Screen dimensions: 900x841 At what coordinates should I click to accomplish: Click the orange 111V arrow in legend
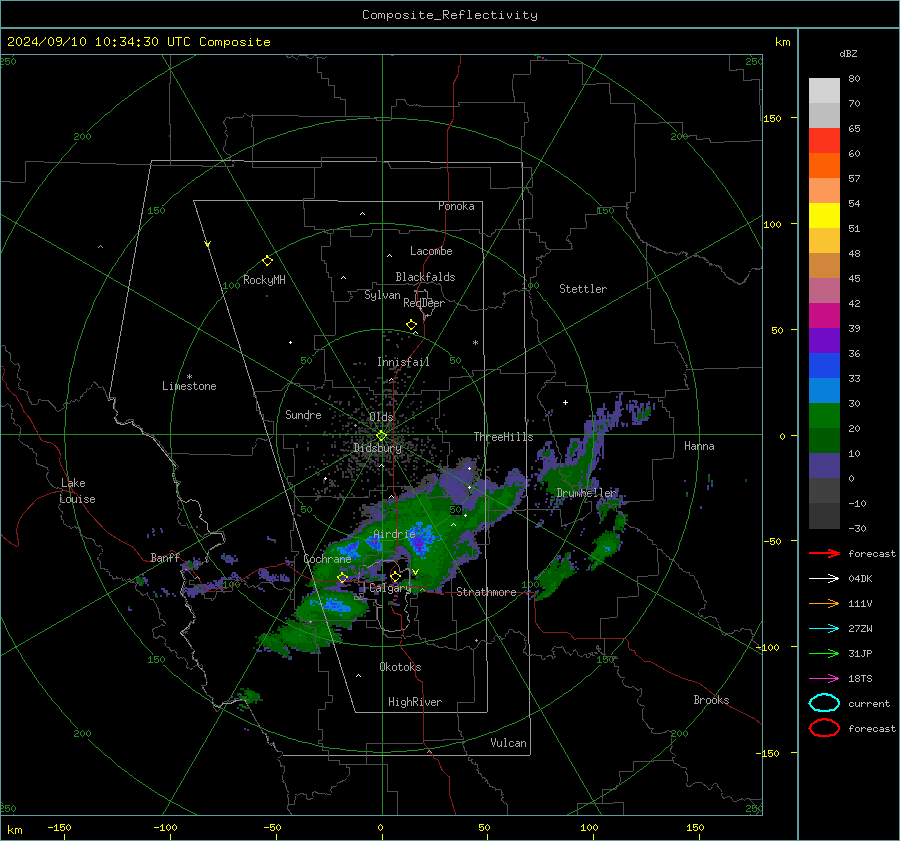tap(824, 603)
